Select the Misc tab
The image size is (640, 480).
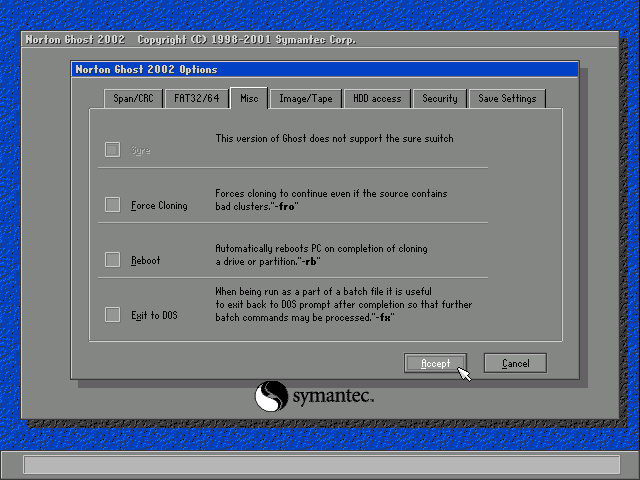click(x=249, y=98)
